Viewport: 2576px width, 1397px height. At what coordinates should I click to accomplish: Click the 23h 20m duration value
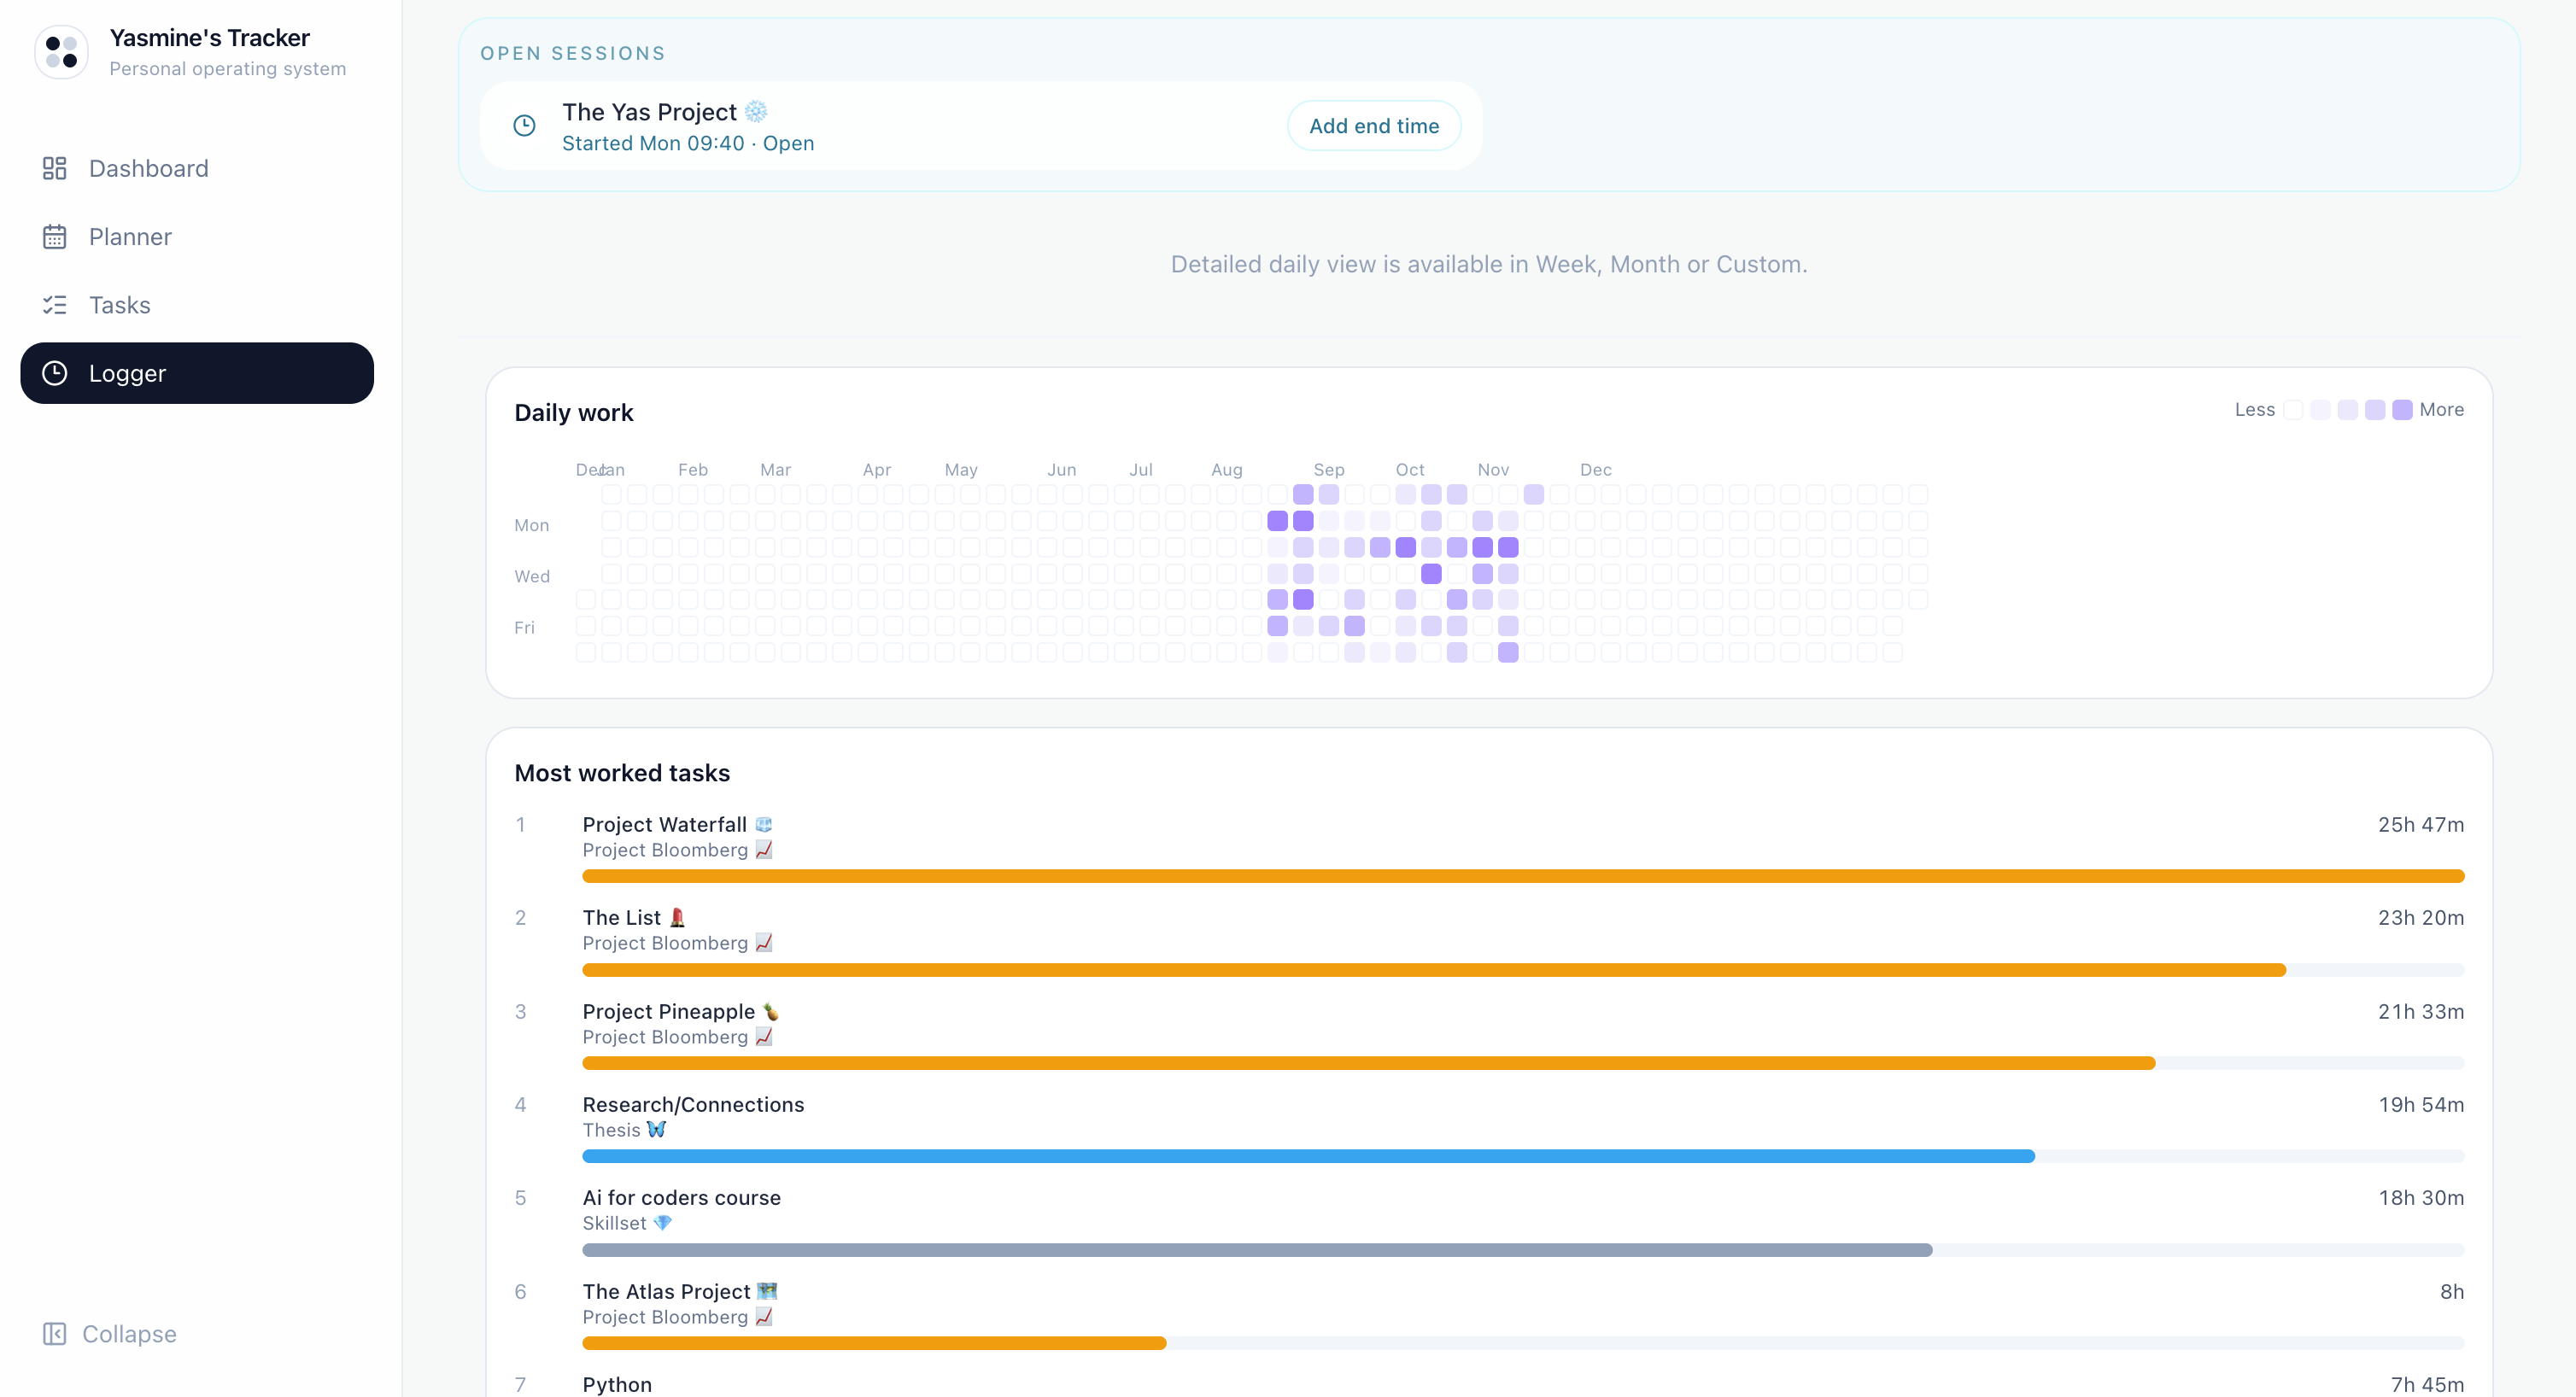[x=2420, y=917]
